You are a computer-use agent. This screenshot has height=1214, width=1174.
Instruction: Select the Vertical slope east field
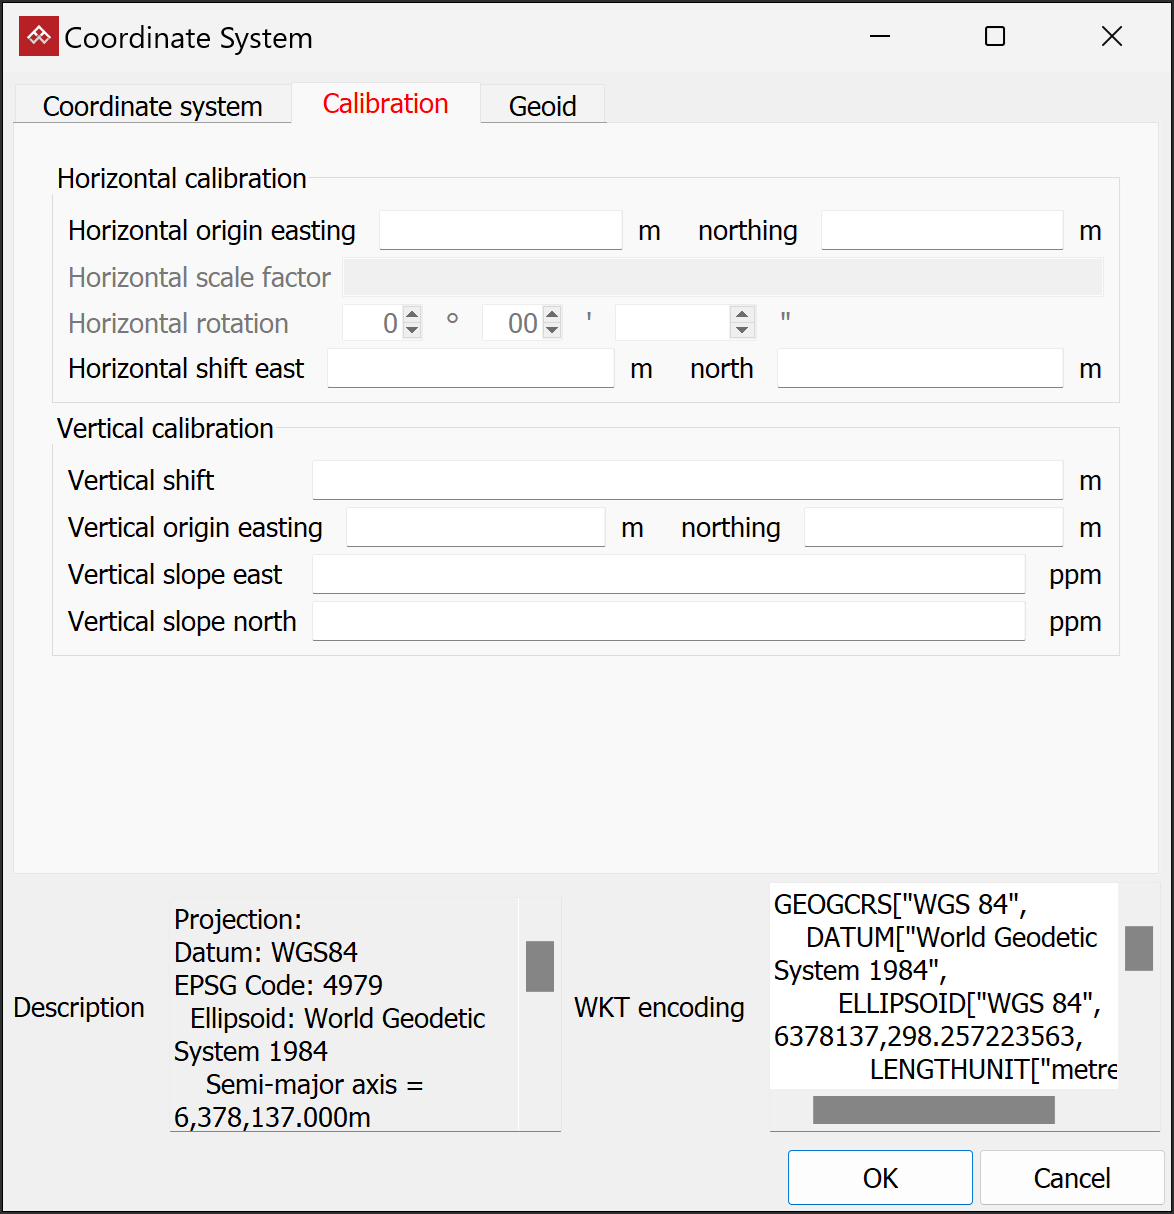coord(669,574)
